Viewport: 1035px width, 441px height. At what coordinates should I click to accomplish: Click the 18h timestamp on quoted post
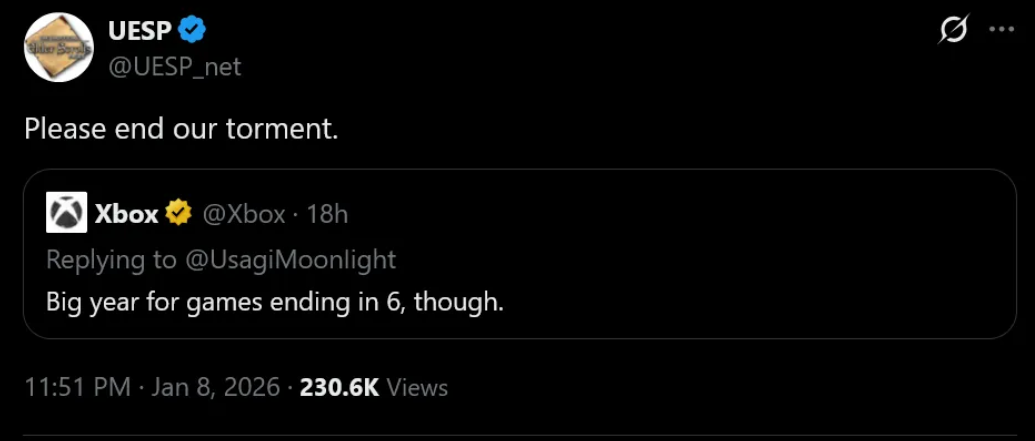[x=327, y=213]
